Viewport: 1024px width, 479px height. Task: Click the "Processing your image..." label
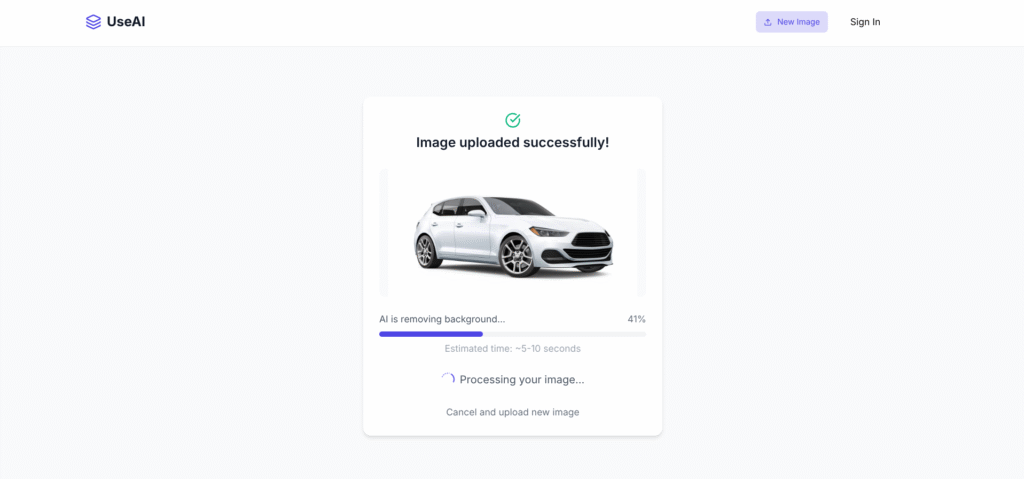coord(522,380)
